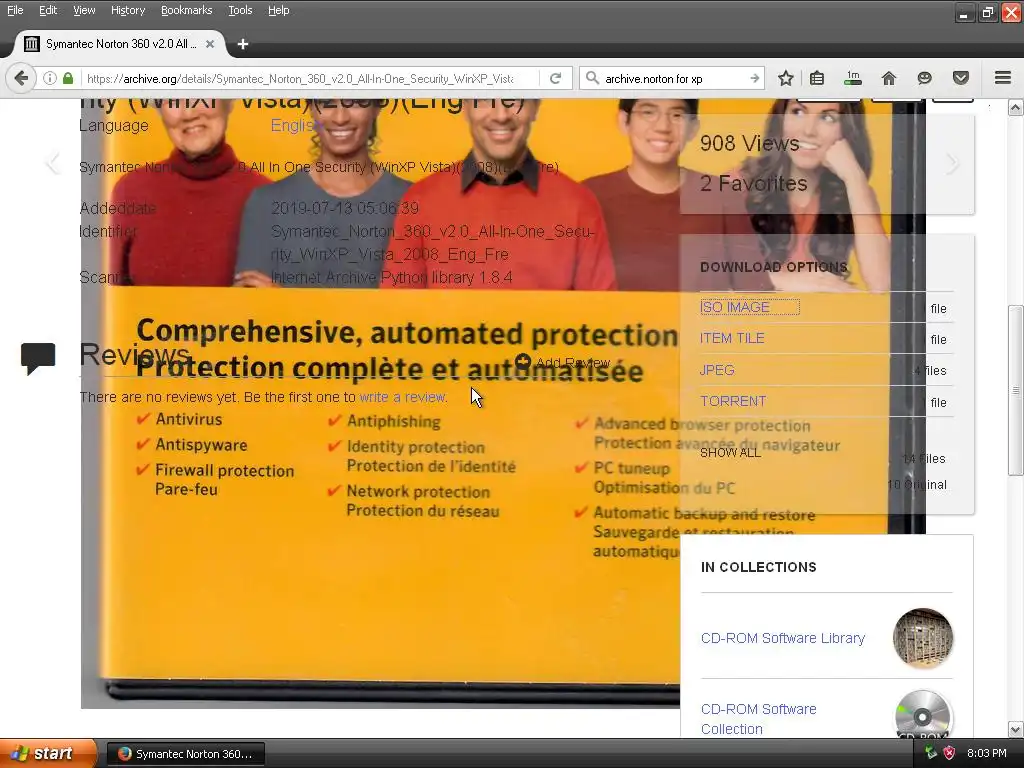Click the green padlock security icon
The width and height of the screenshot is (1024, 768).
(x=68, y=78)
